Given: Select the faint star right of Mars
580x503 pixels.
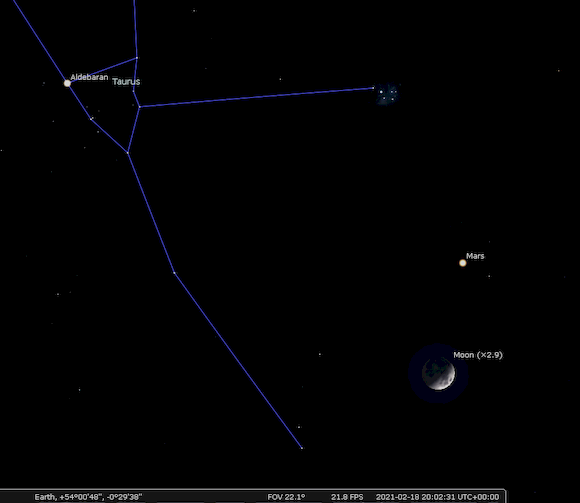Looking at the screenshot, I should pos(489,276).
